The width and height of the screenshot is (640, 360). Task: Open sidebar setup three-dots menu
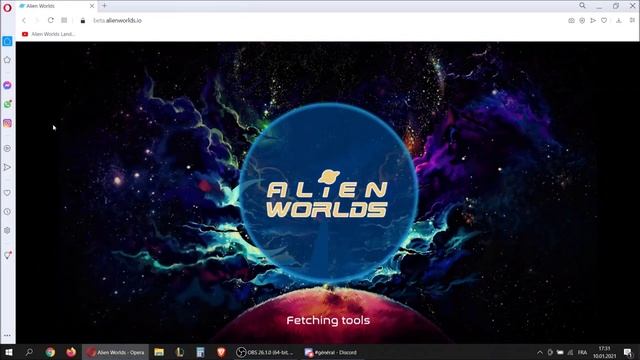pyautogui.click(x=7, y=336)
